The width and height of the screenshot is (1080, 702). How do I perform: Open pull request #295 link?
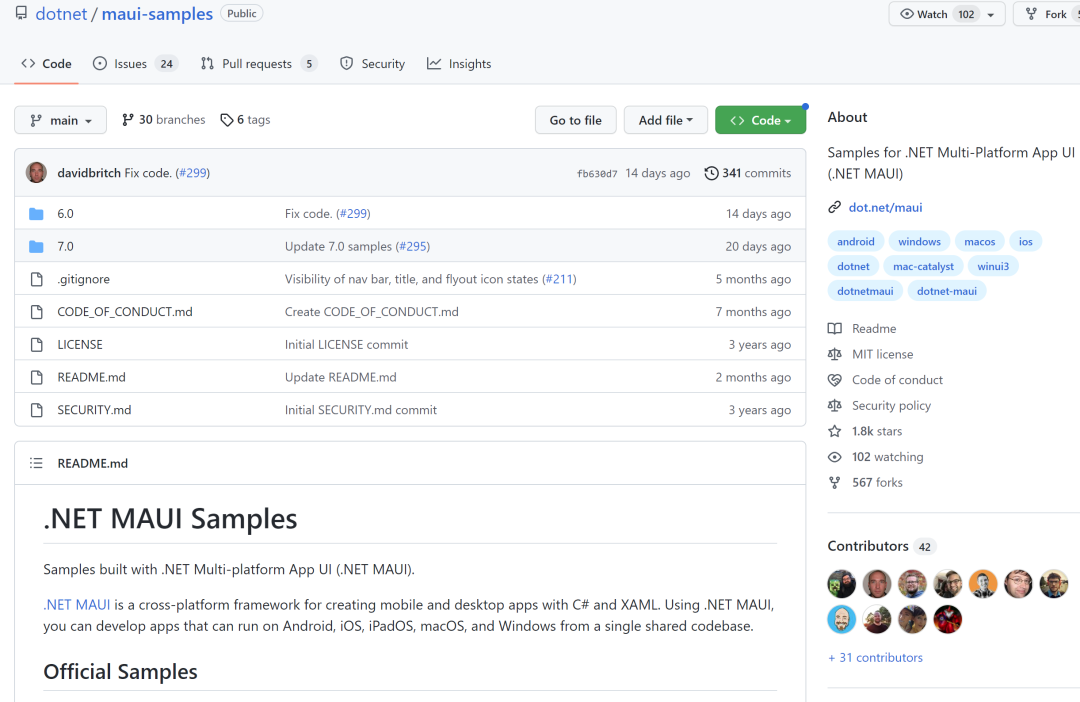[413, 246]
